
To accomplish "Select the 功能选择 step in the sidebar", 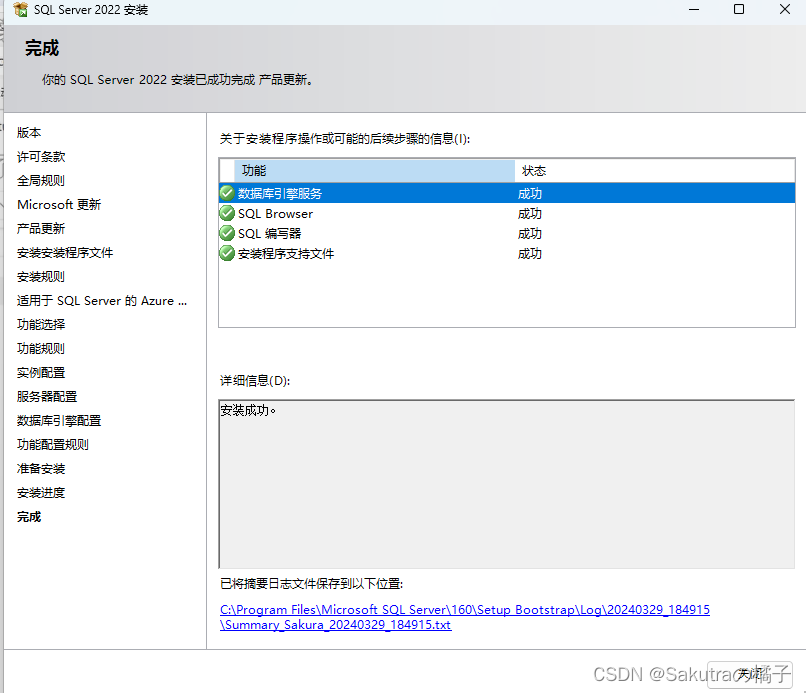I will [41, 324].
